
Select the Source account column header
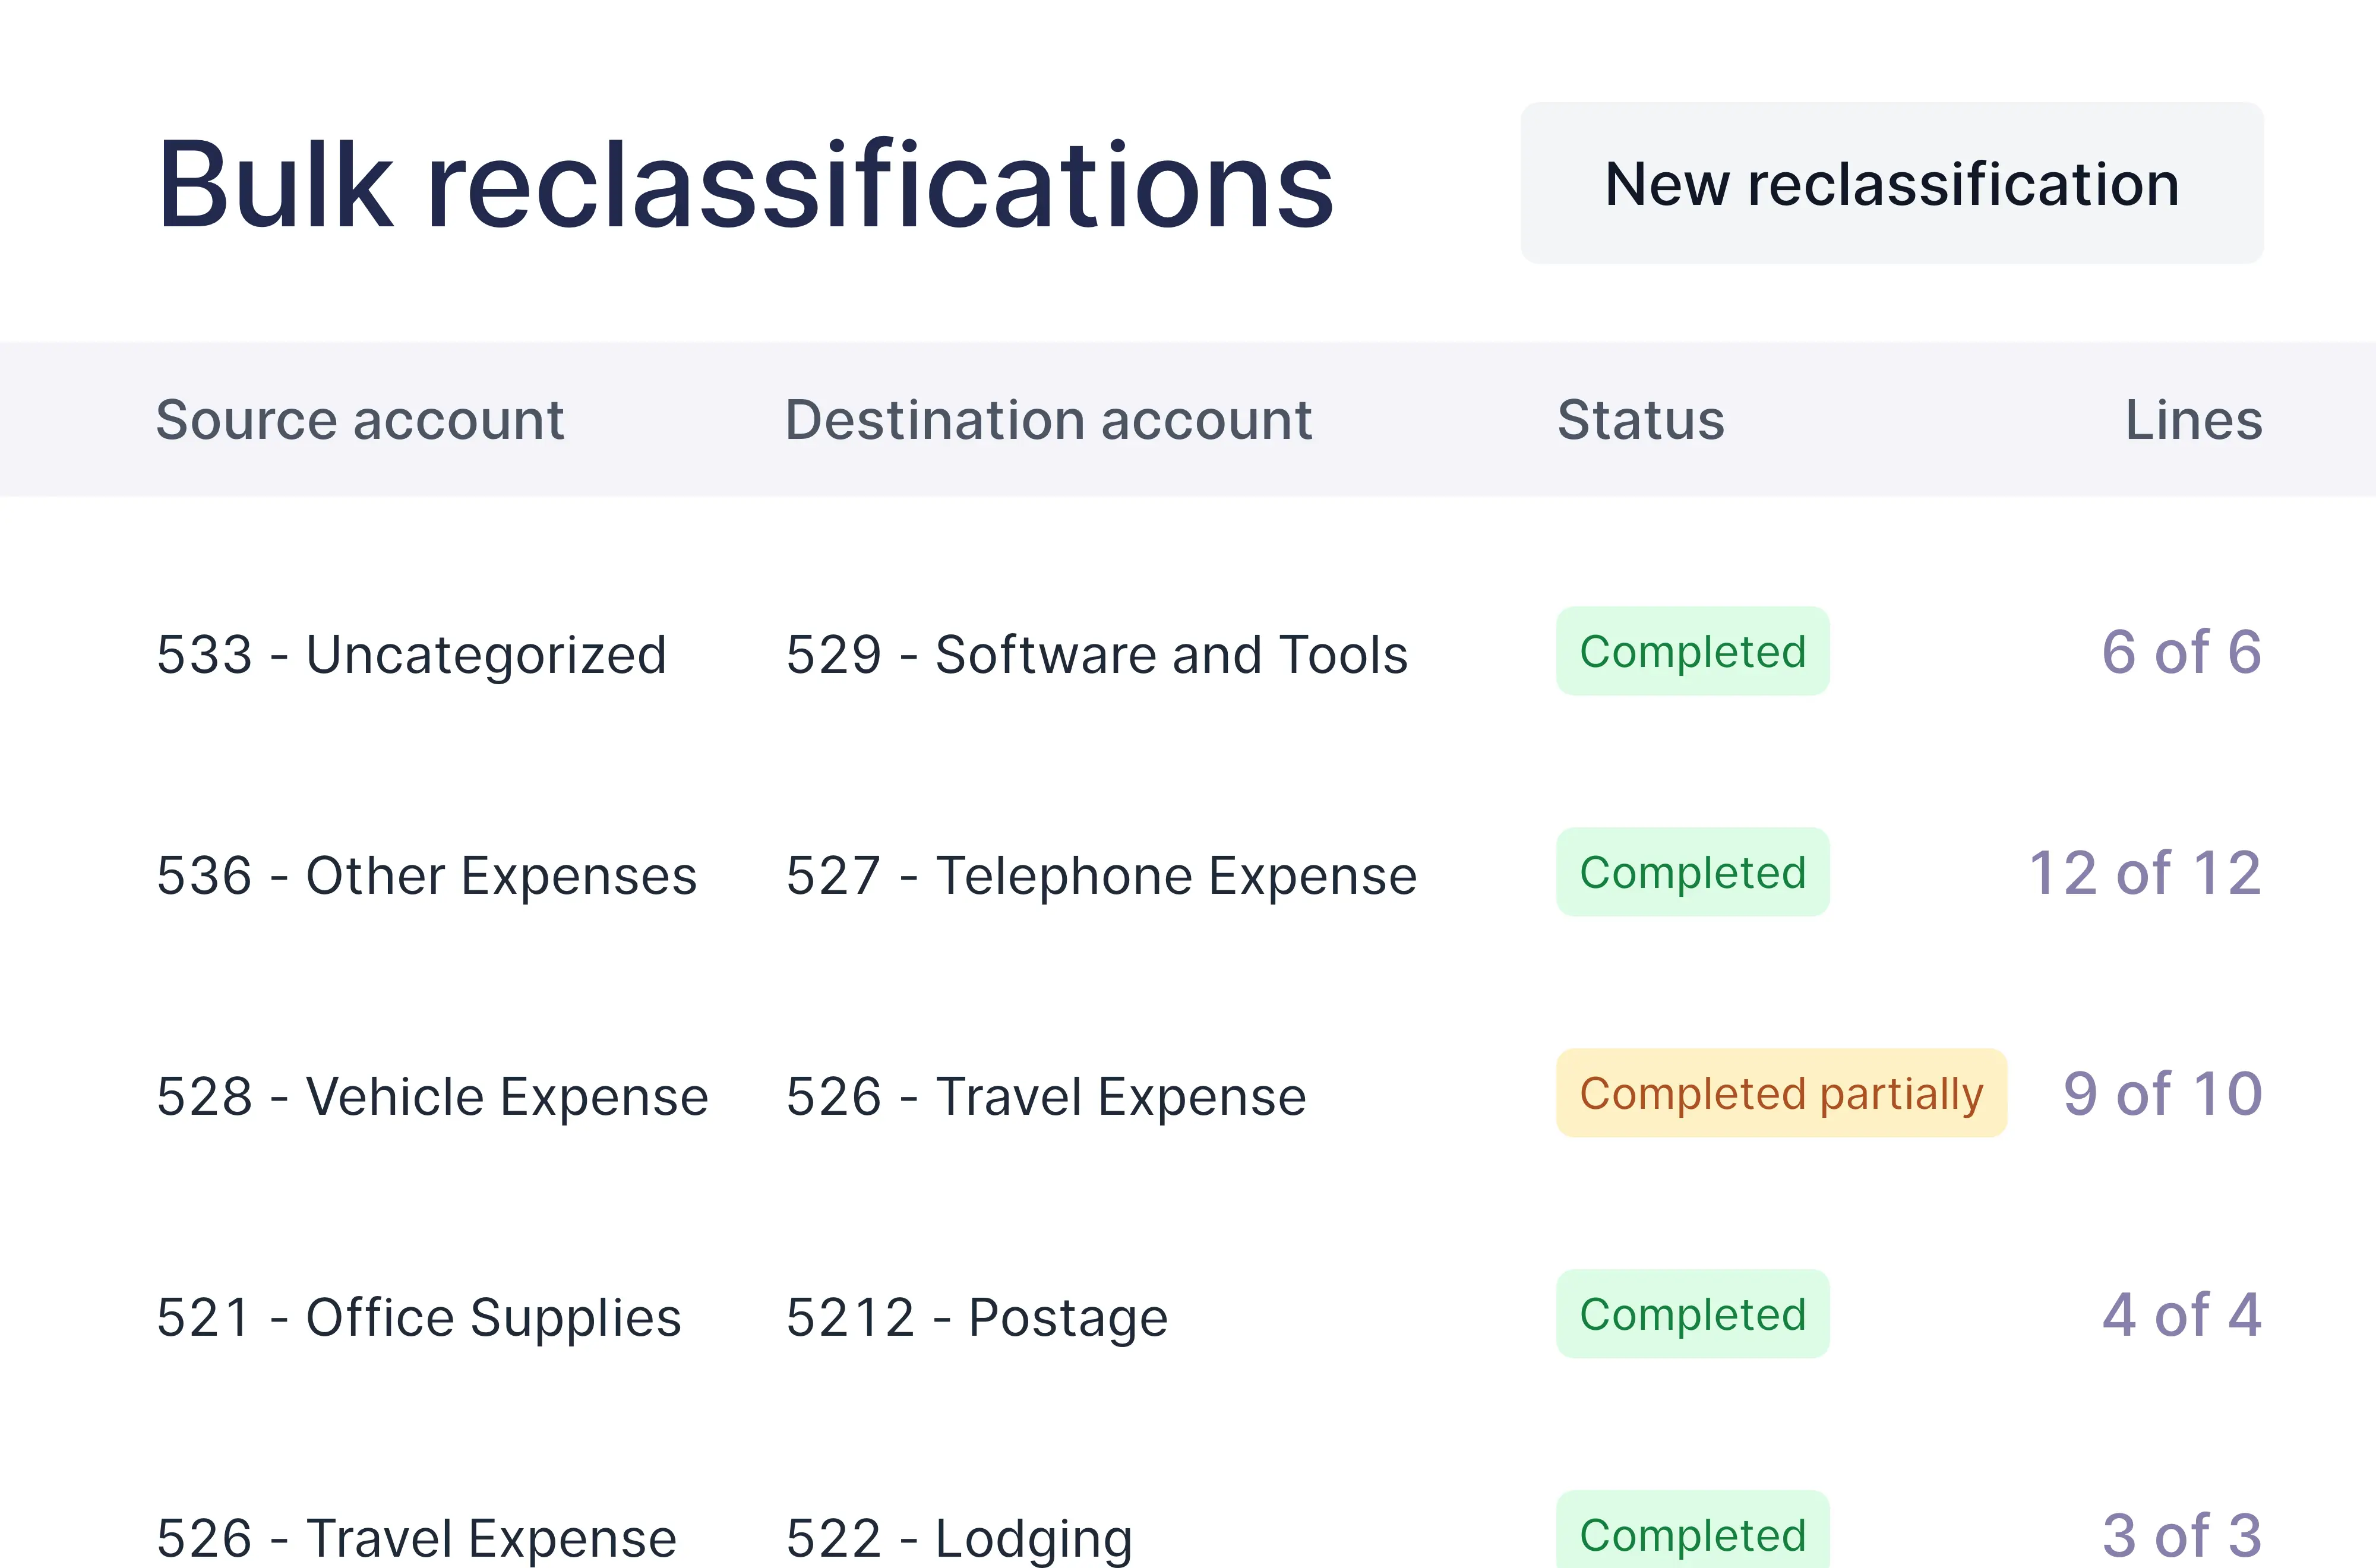(x=360, y=419)
